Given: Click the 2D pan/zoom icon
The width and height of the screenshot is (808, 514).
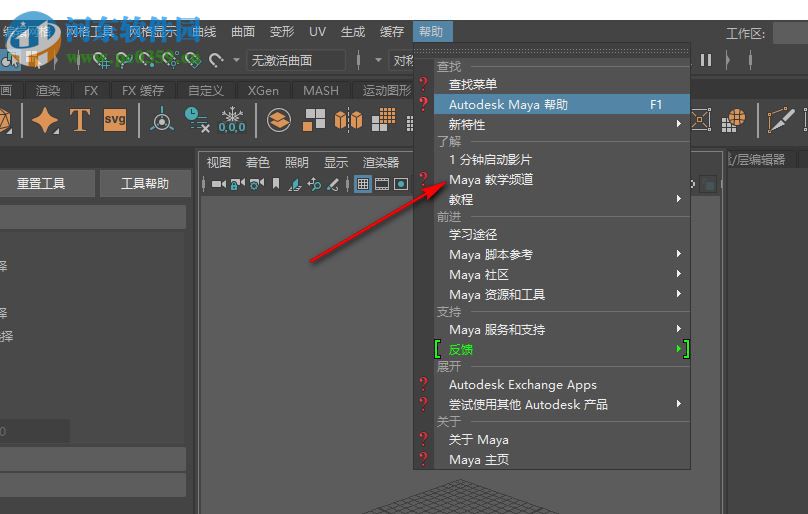Looking at the screenshot, I should (314, 184).
